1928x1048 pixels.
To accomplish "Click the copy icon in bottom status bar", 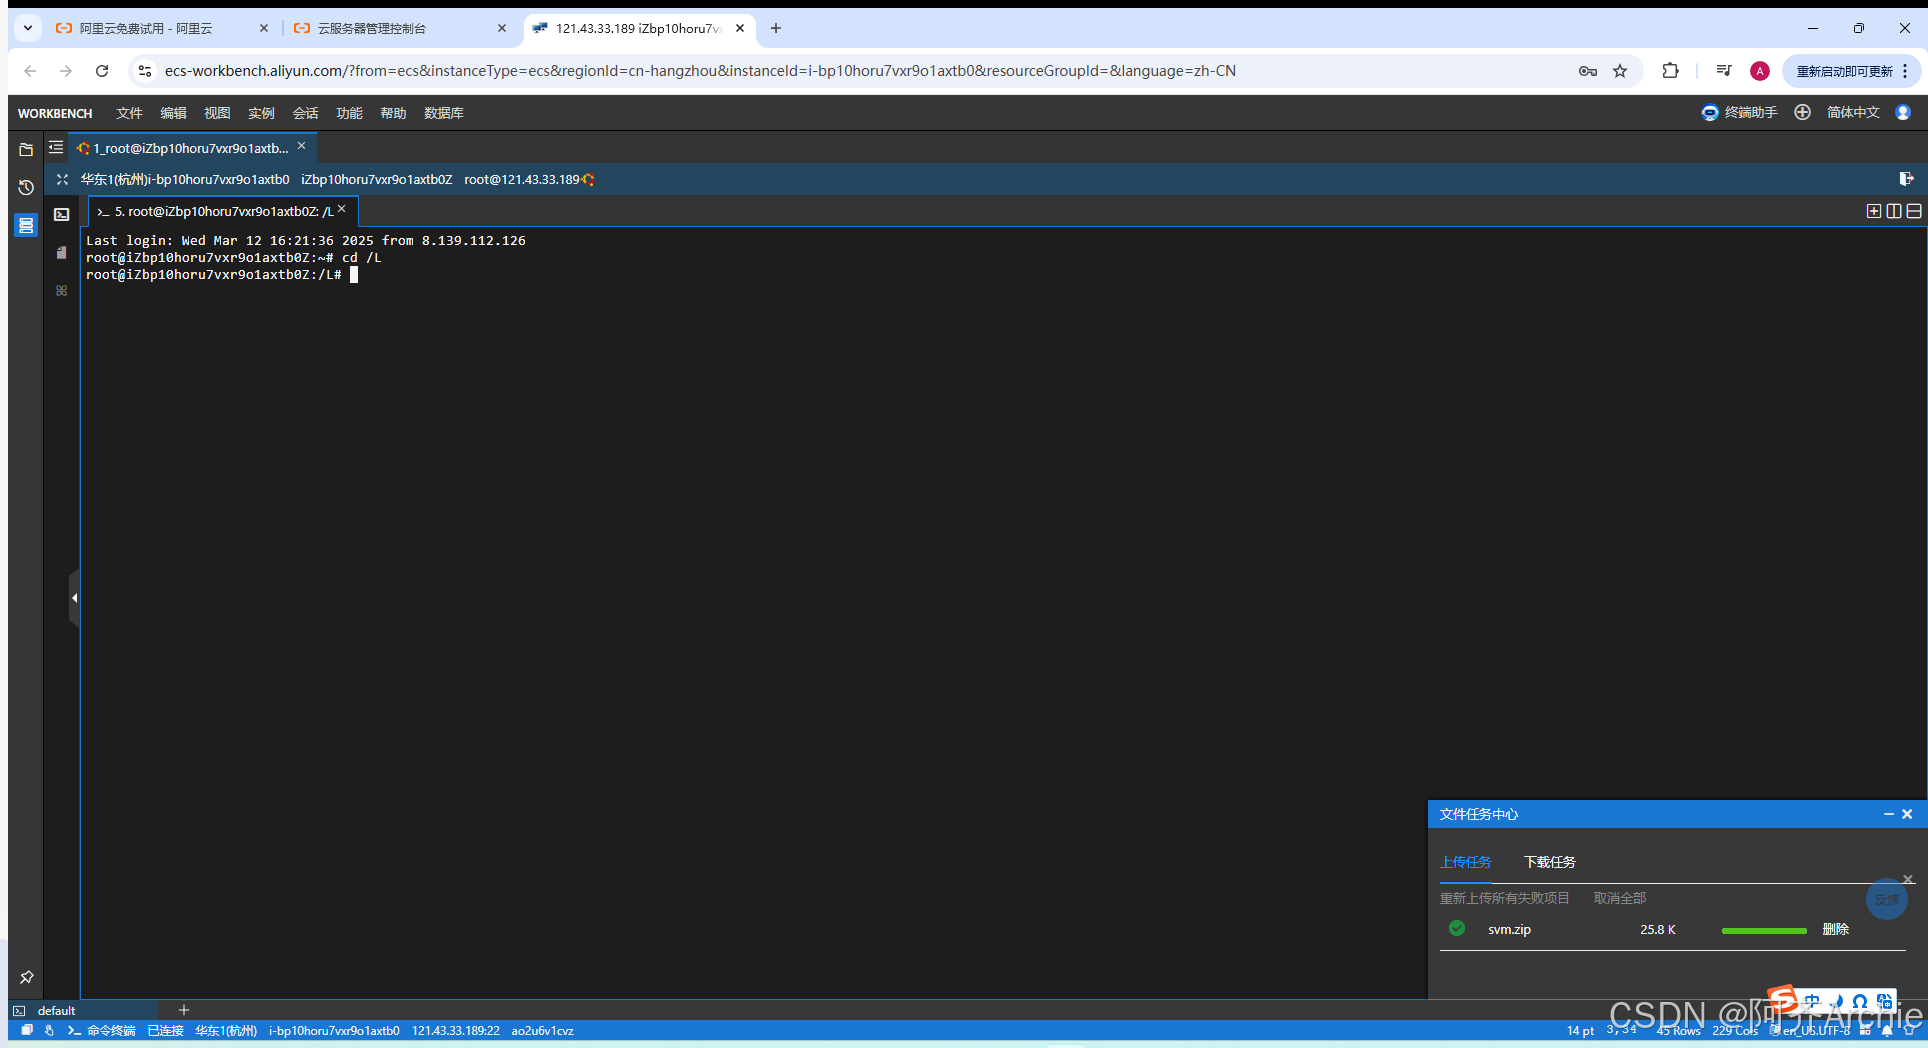I will click(27, 1030).
